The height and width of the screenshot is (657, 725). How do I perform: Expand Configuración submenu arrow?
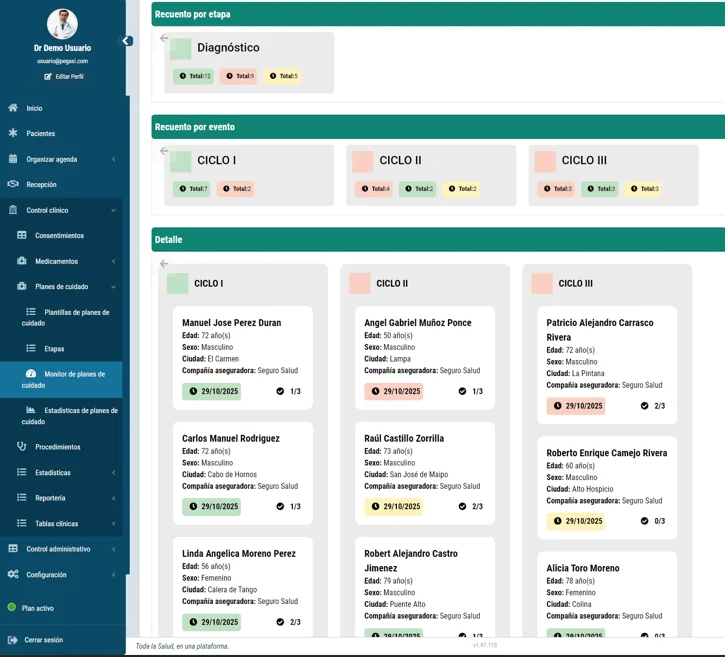coord(114,575)
